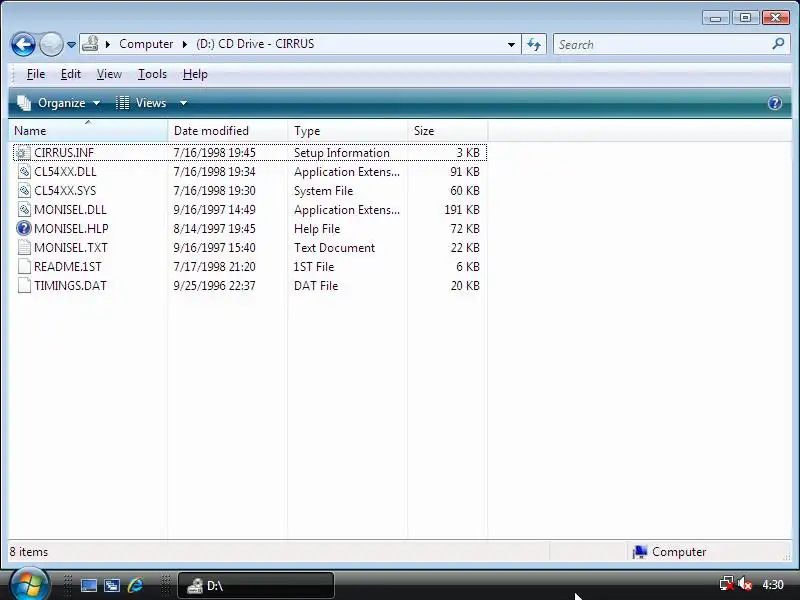Click the CIRRUS.INF file name
Viewport: 800px width, 600px height.
point(64,153)
